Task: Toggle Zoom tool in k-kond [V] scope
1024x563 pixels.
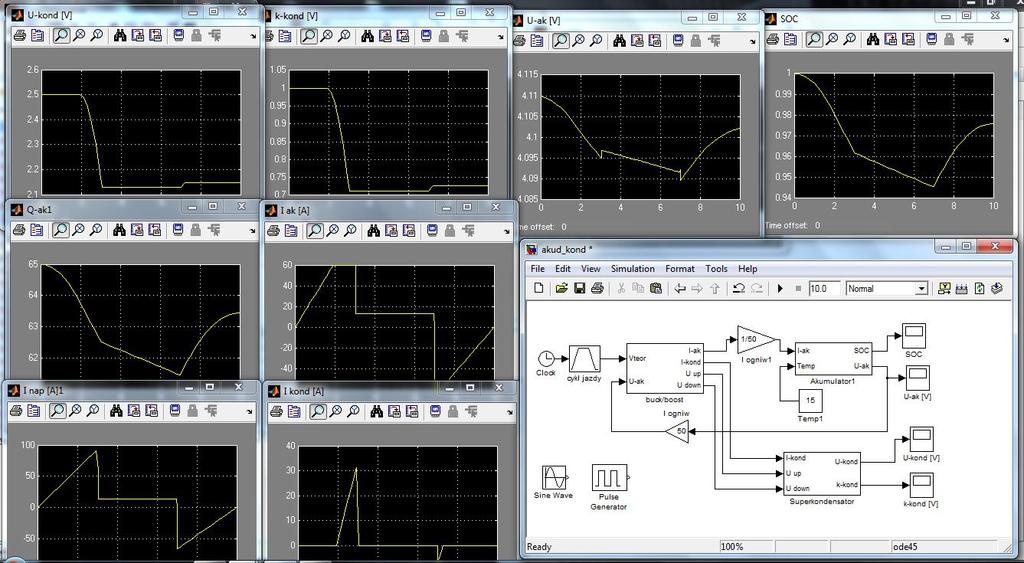Action: [x=309, y=35]
